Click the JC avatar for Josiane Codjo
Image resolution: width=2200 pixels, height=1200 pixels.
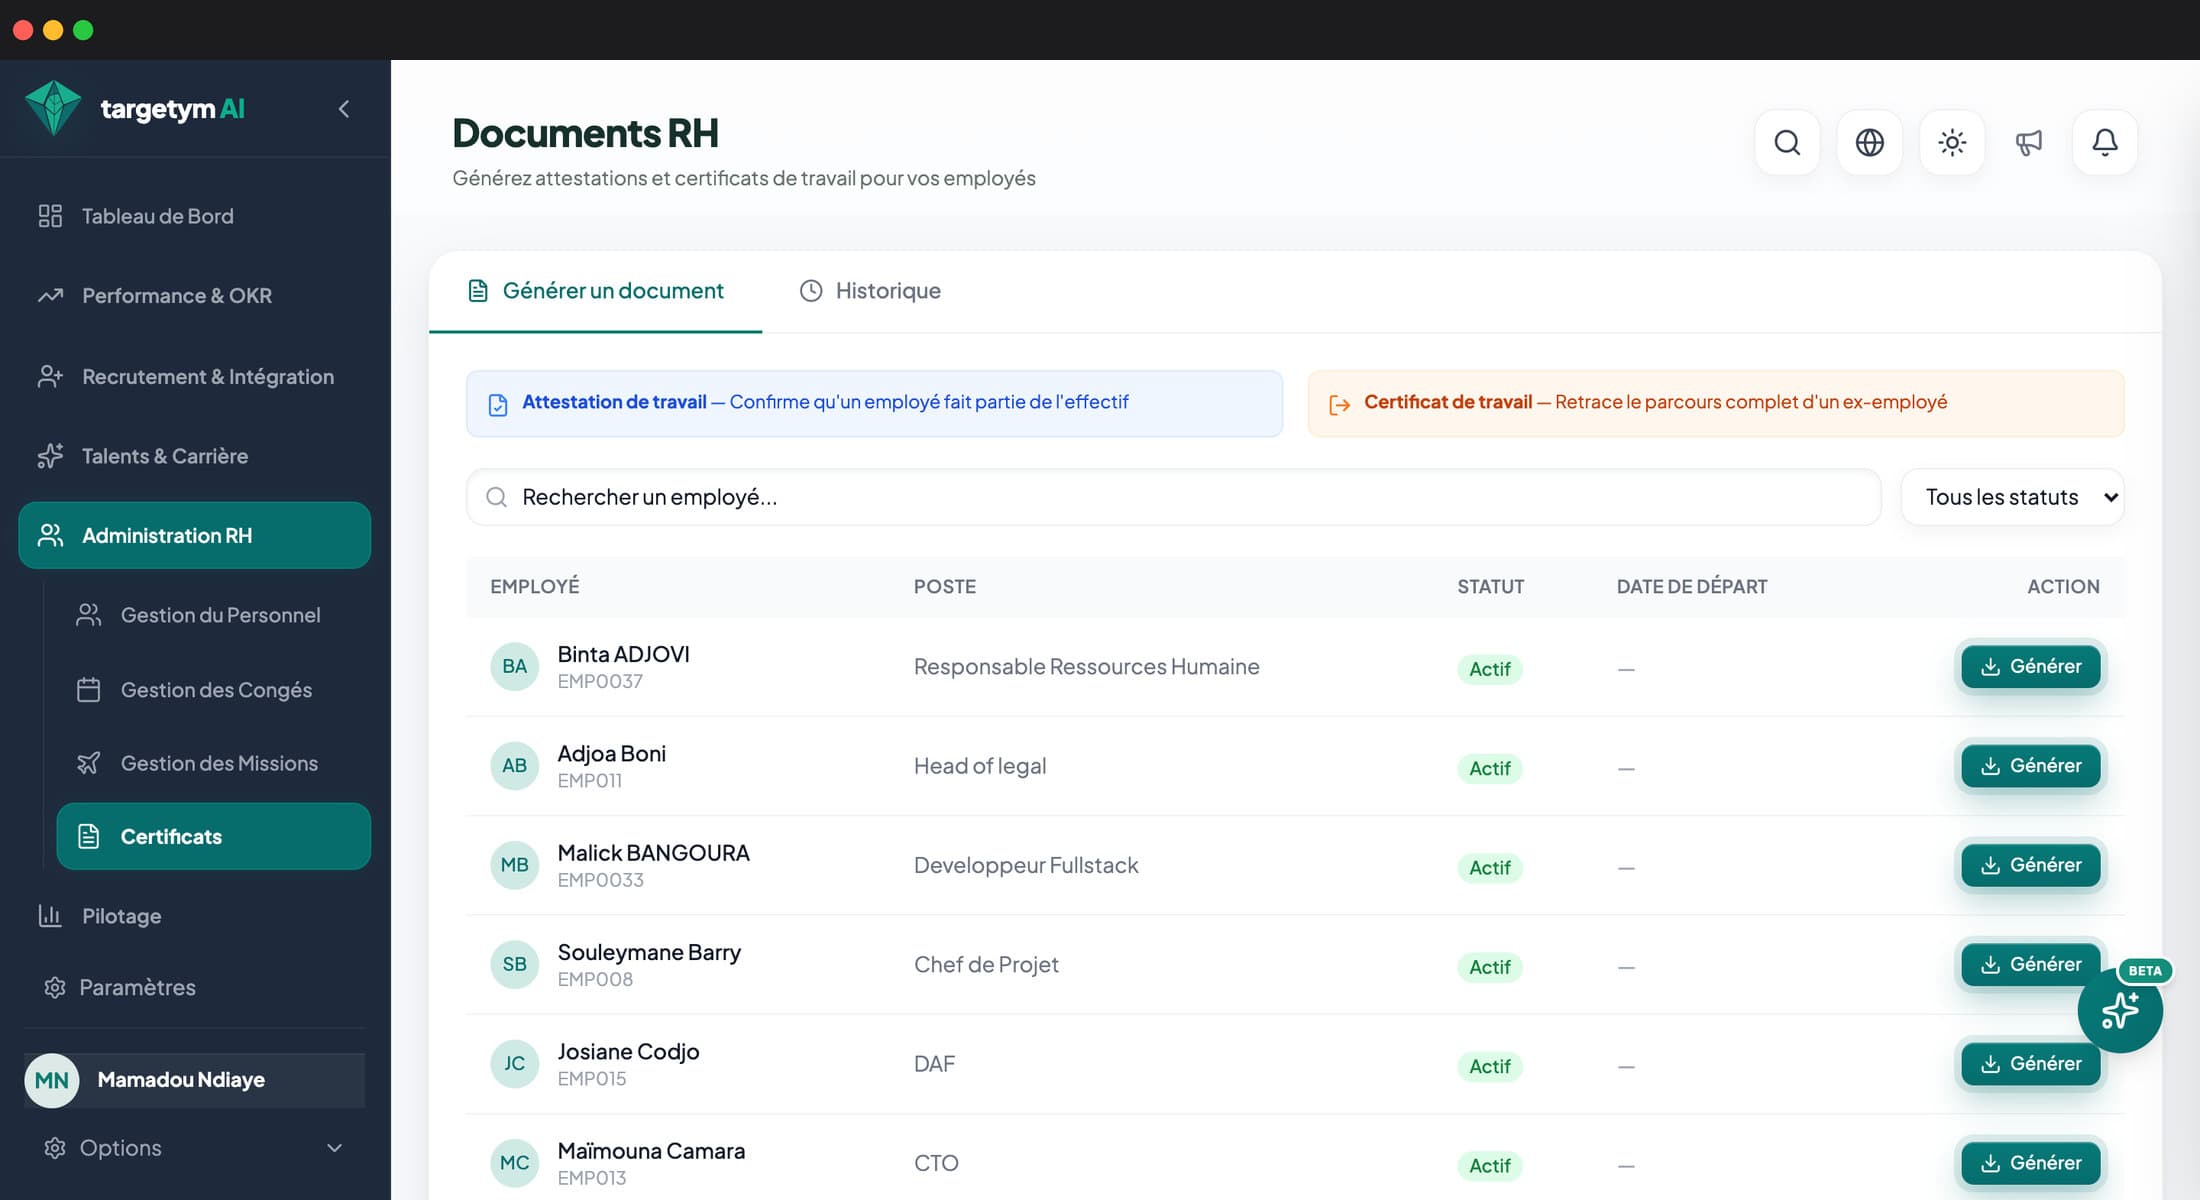tap(514, 1063)
